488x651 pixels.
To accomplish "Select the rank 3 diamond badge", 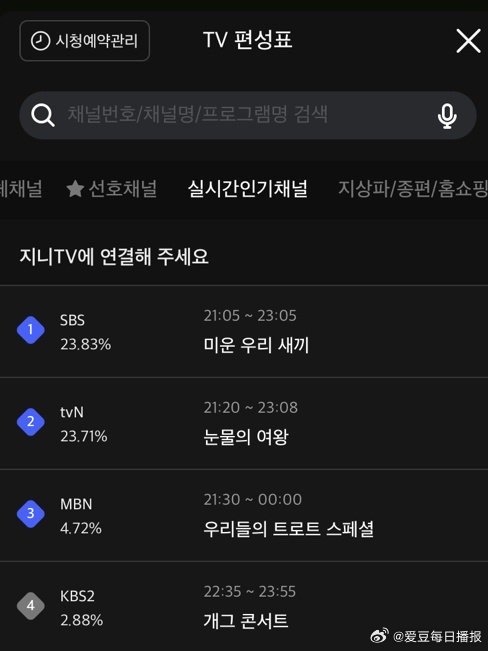I will 31,514.
